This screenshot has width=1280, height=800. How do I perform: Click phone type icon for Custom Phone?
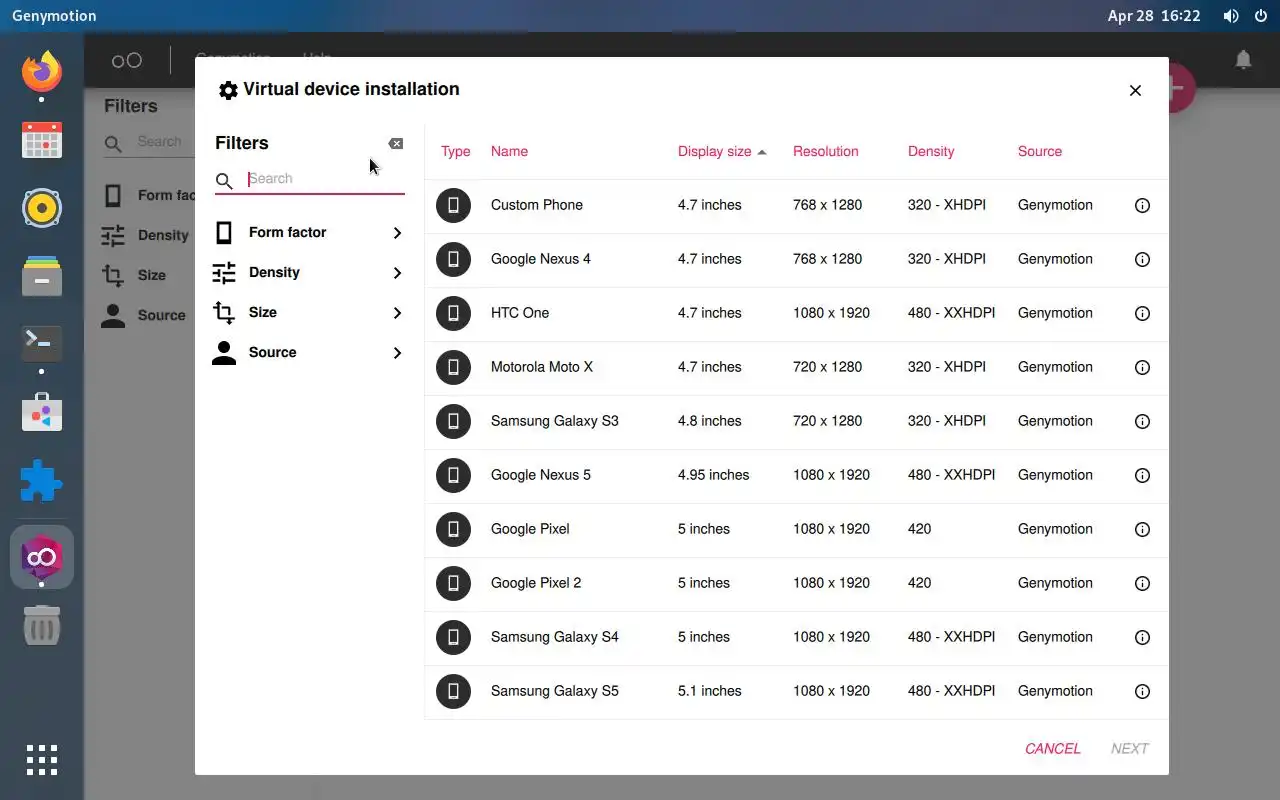click(x=453, y=205)
